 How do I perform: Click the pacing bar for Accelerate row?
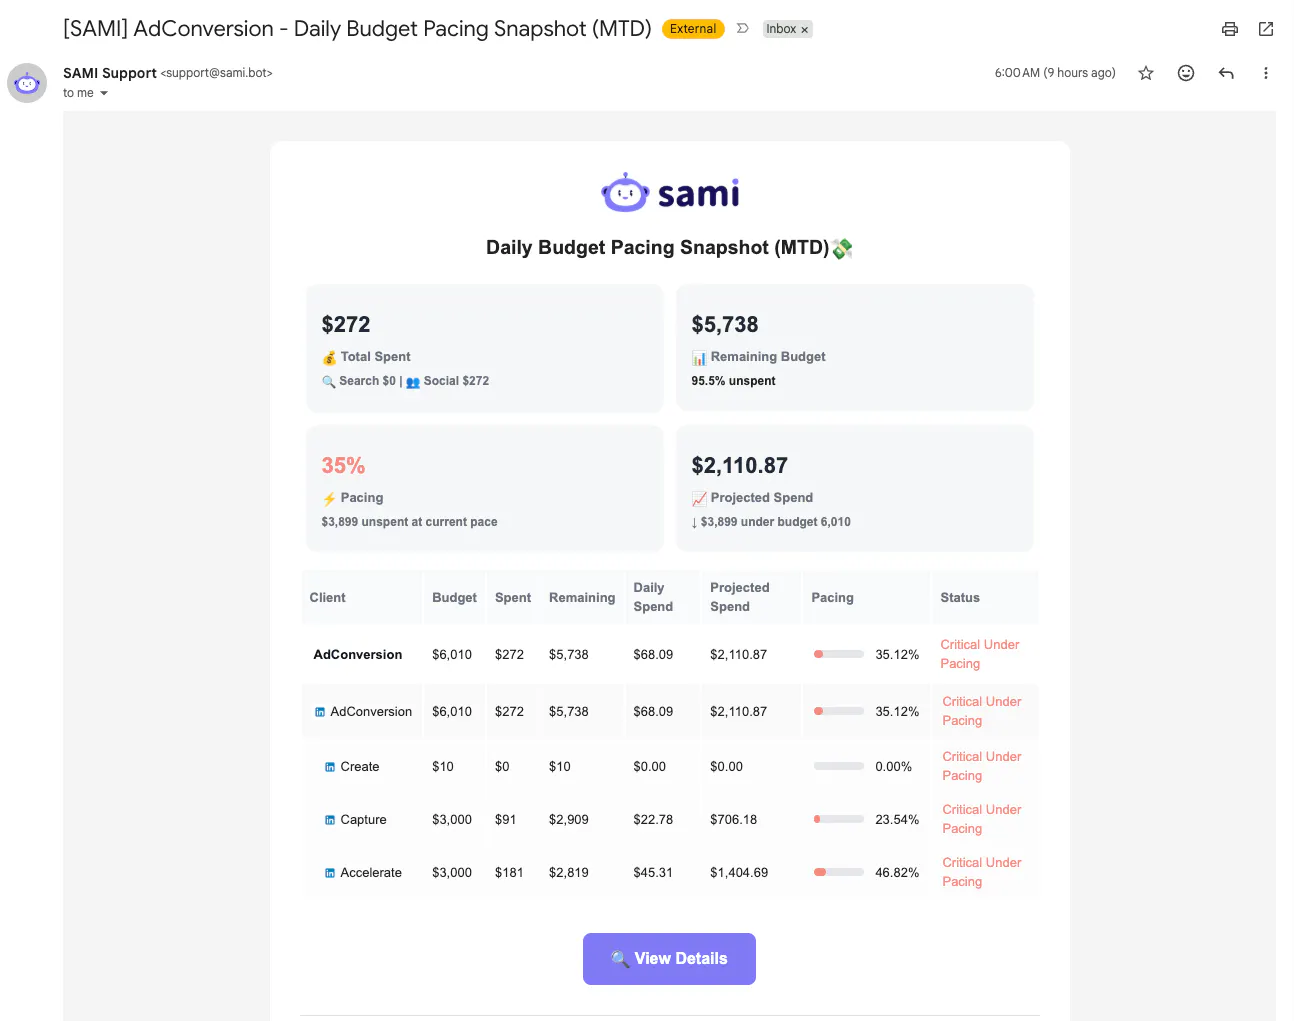click(x=839, y=872)
